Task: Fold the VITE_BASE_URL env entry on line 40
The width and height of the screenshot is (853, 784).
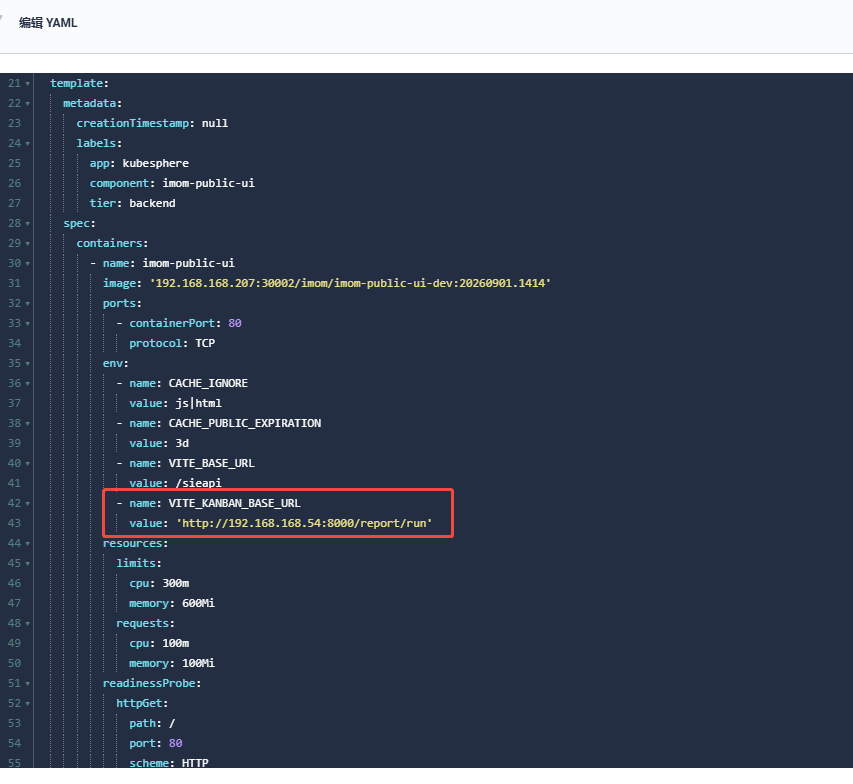Action: [x=28, y=464]
